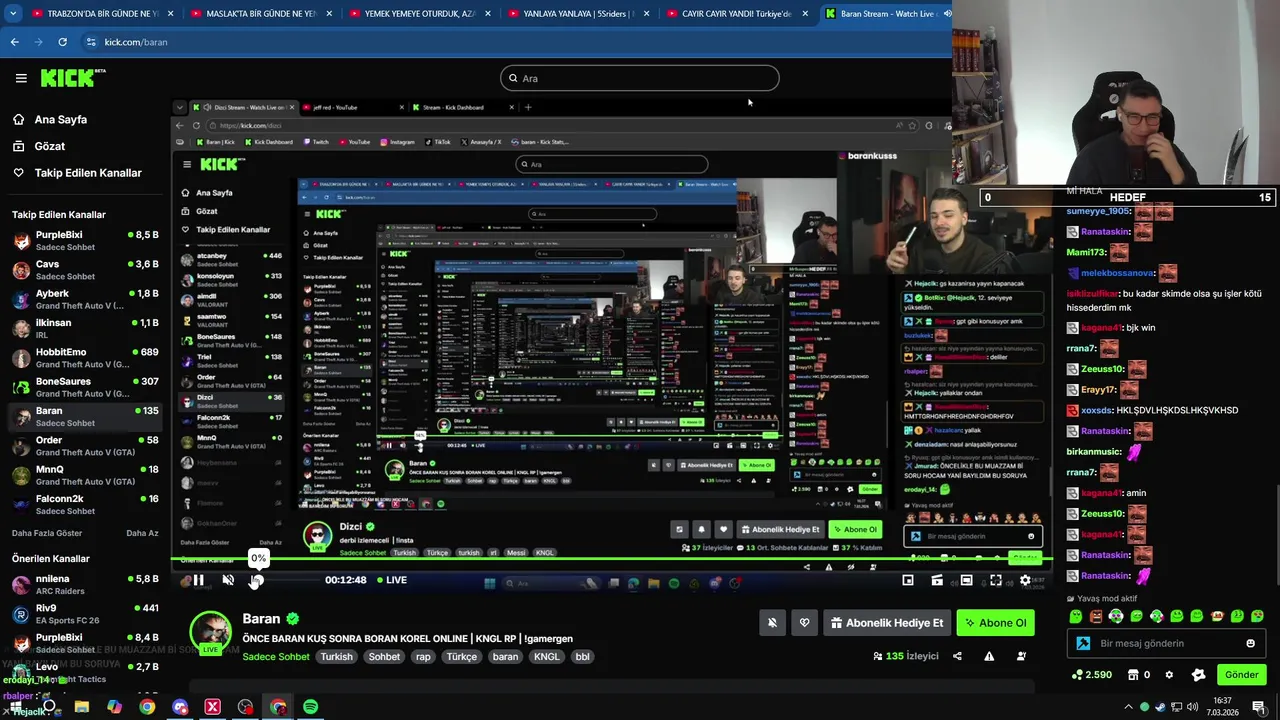Screen dimensions: 1280x720
Task: Open player settings gear
Action: point(1025,580)
